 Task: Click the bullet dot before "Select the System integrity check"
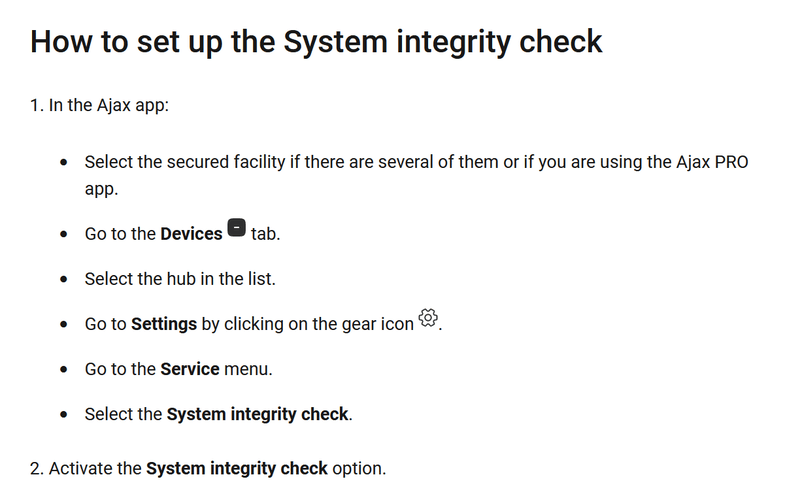[x=64, y=414]
